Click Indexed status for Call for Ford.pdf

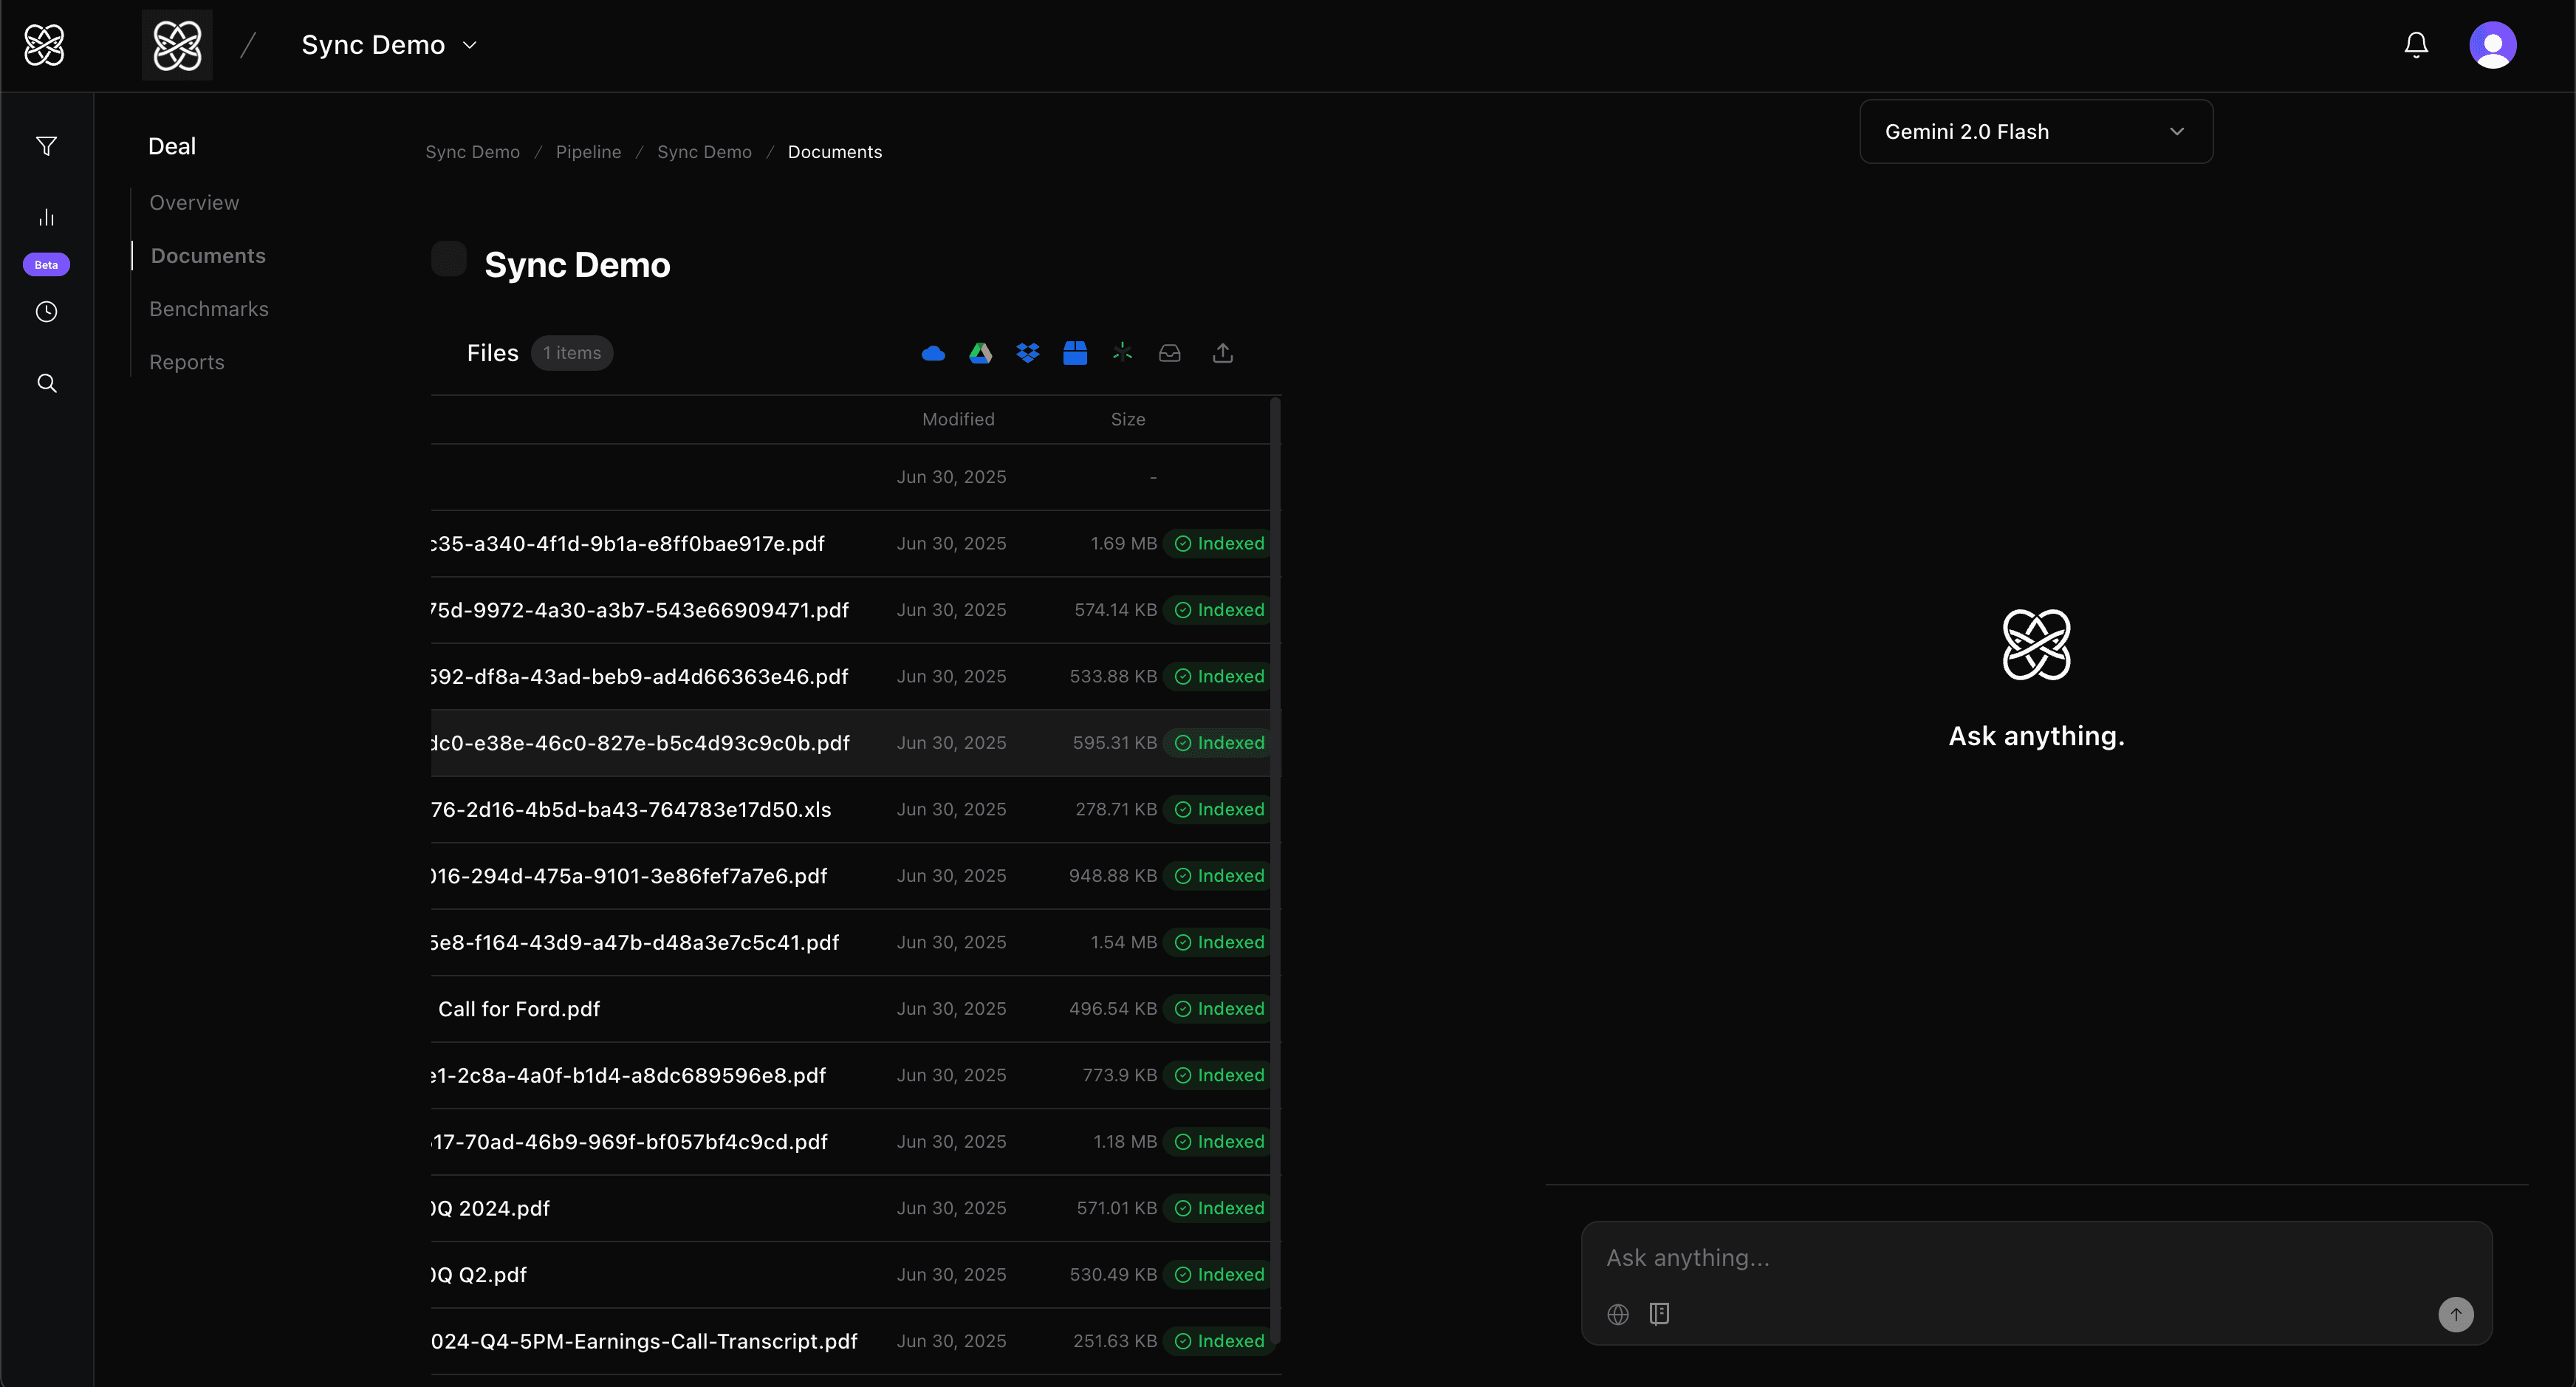point(1219,1009)
